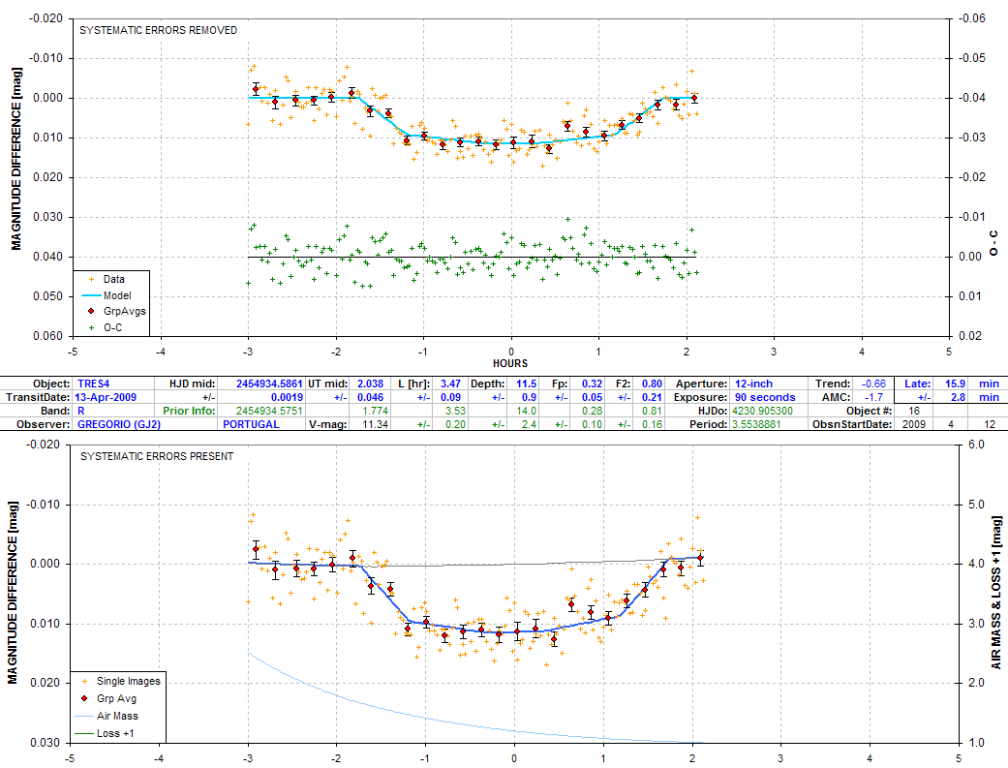Image resolution: width=1008 pixels, height=768 pixels.
Task: Click UT mid value '2.038'
Action: click(370, 384)
